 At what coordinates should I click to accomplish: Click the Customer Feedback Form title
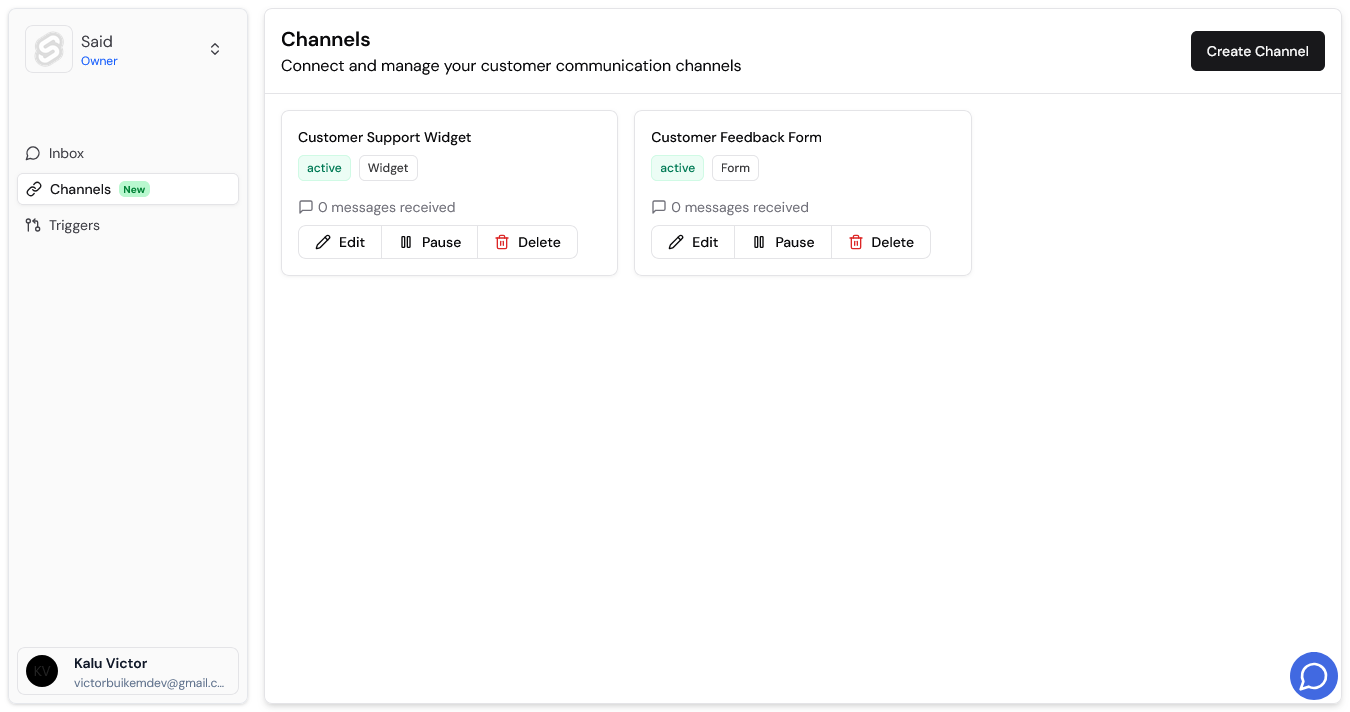pyautogui.click(x=736, y=137)
